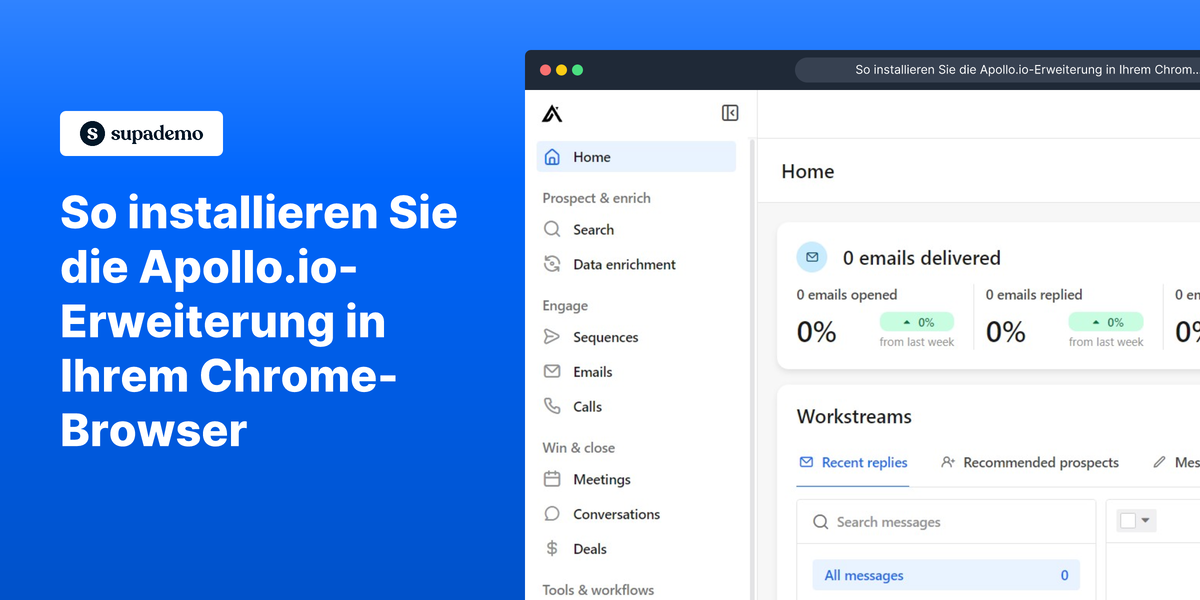Select the Conversations chat icon
This screenshot has width=1200, height=600.
(552, 514)
